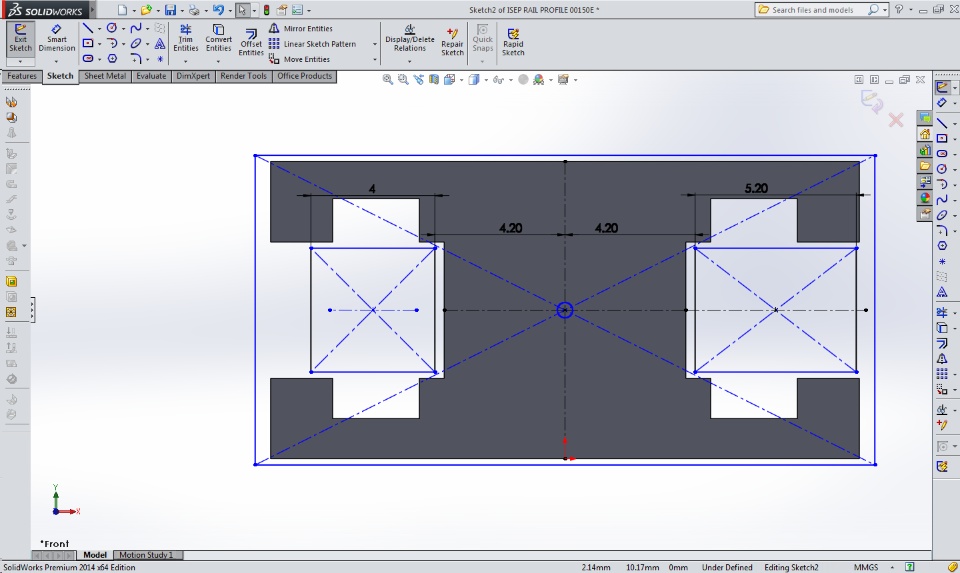Click the Apply Scene icon in view toolbar
960x573 pixels.
pyautogui.click(x=539, y=80)
